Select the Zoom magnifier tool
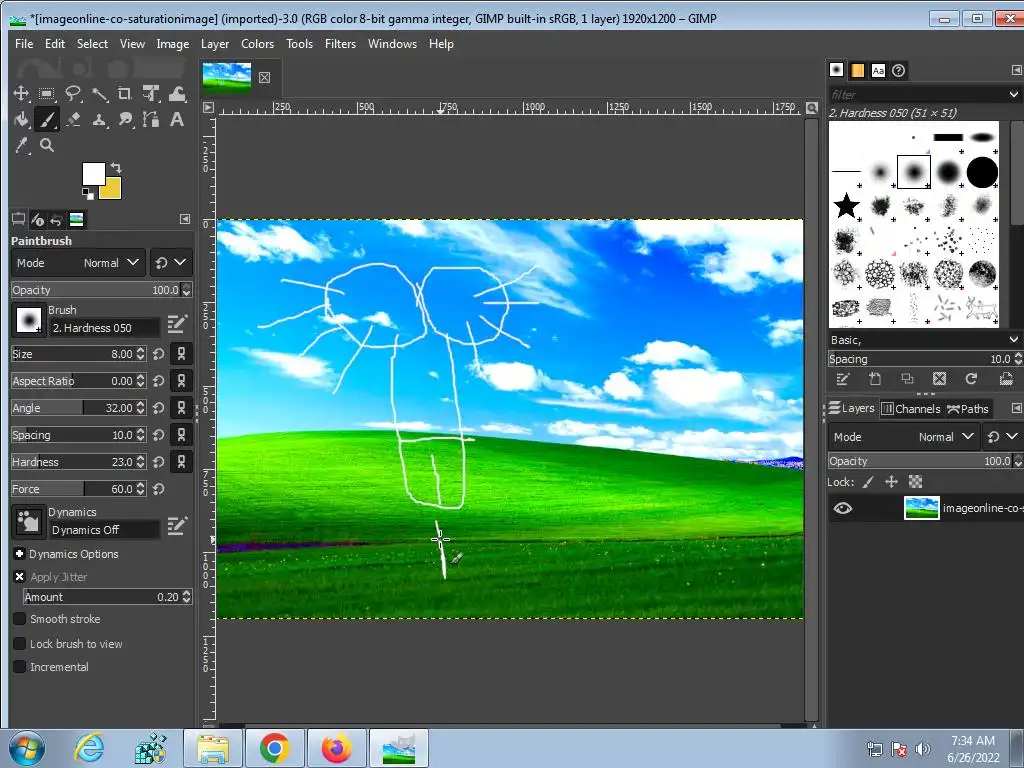 46,145
